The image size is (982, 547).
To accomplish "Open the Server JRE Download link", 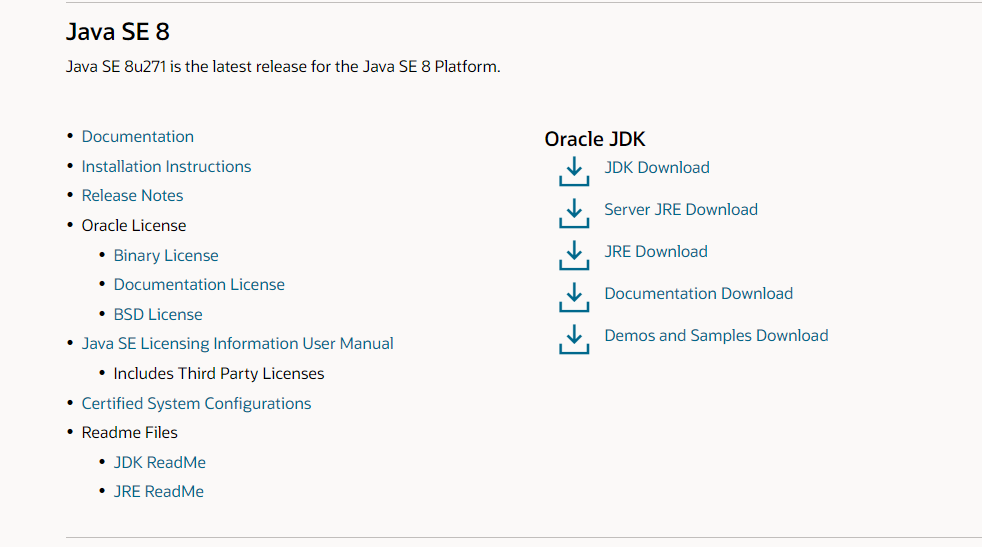I will (x=681, y=209).
